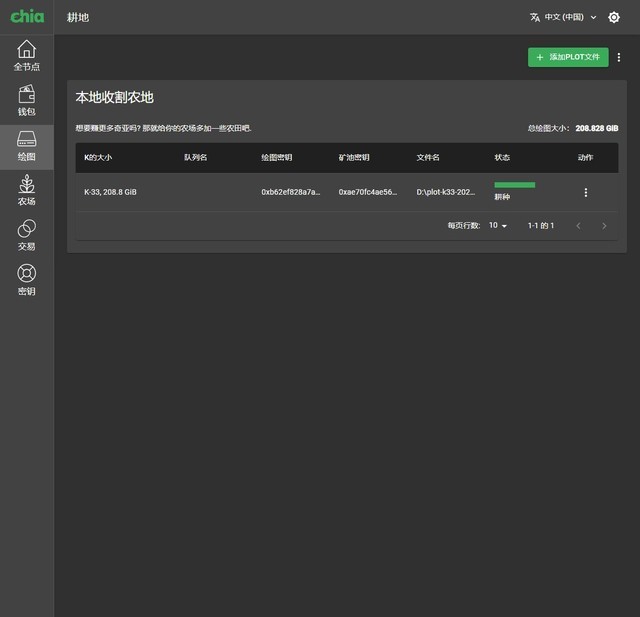Click the file name D:\plot-k33-202... cell
This screenshot has width=640, height=617.
tap(446, 192)
